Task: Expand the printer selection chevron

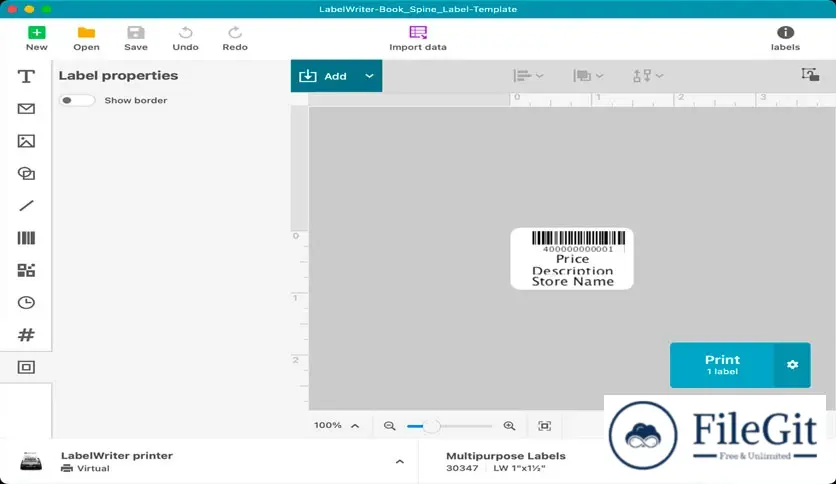Action: tap(400, 462)
